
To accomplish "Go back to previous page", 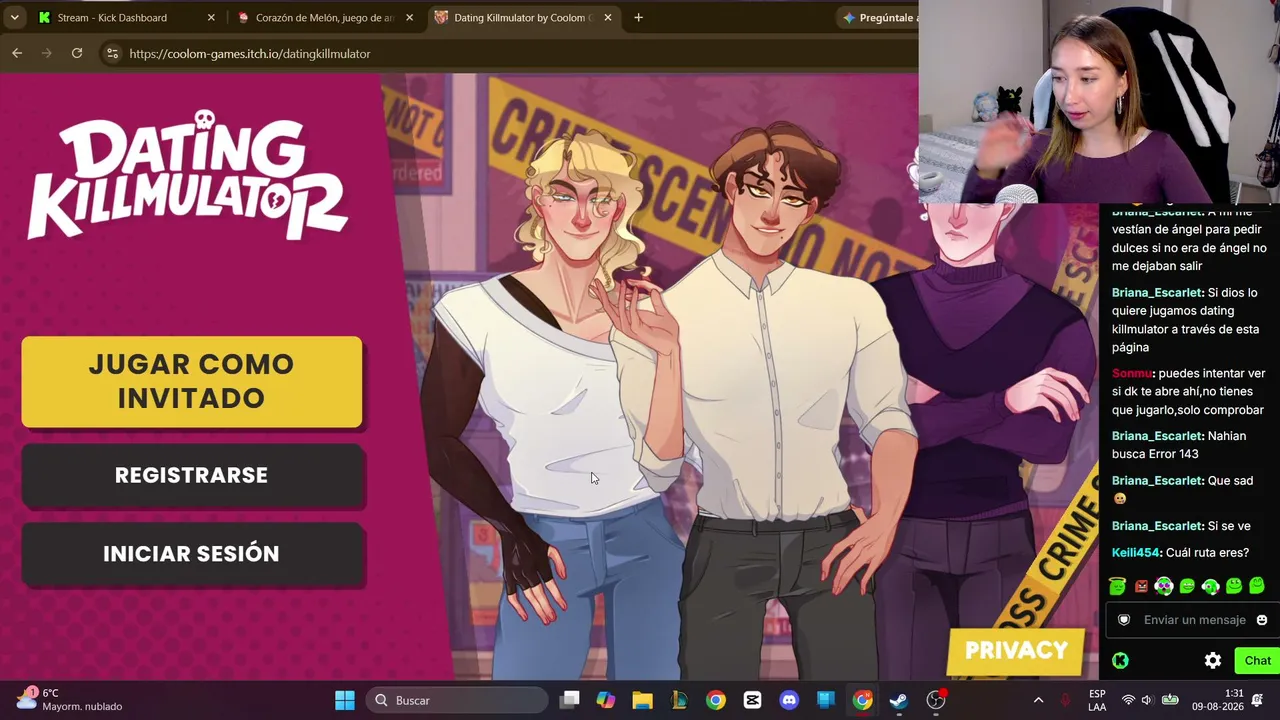I will [x=17, y=53].
